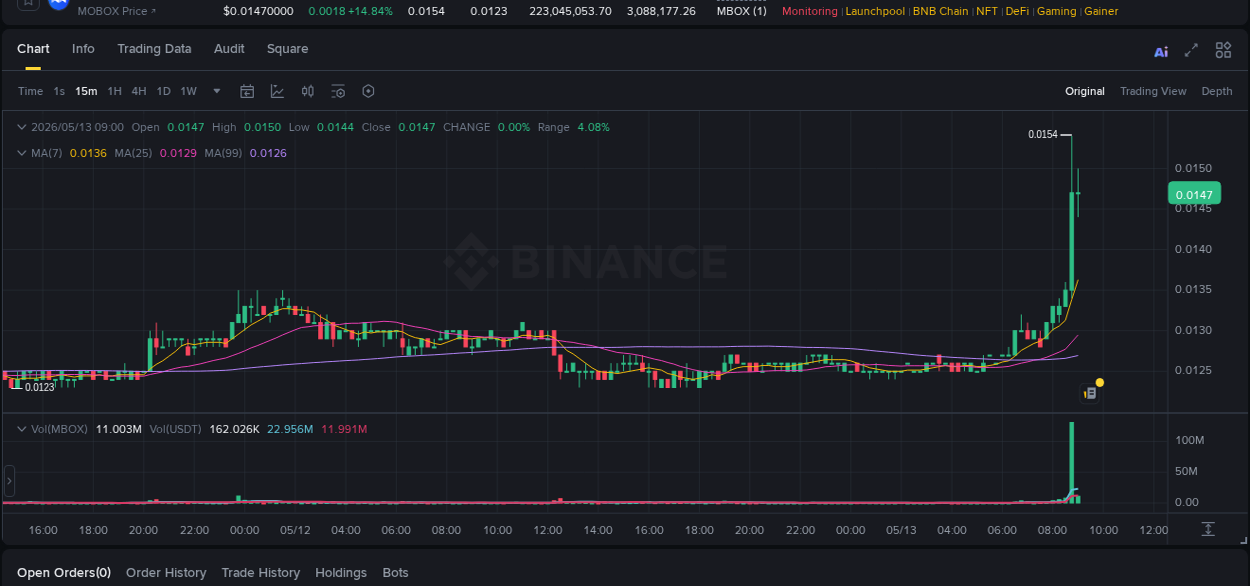Click the news note marker icon on chart
The height and width of the screenshot is (586, 1250).
tap(1091, 394)
